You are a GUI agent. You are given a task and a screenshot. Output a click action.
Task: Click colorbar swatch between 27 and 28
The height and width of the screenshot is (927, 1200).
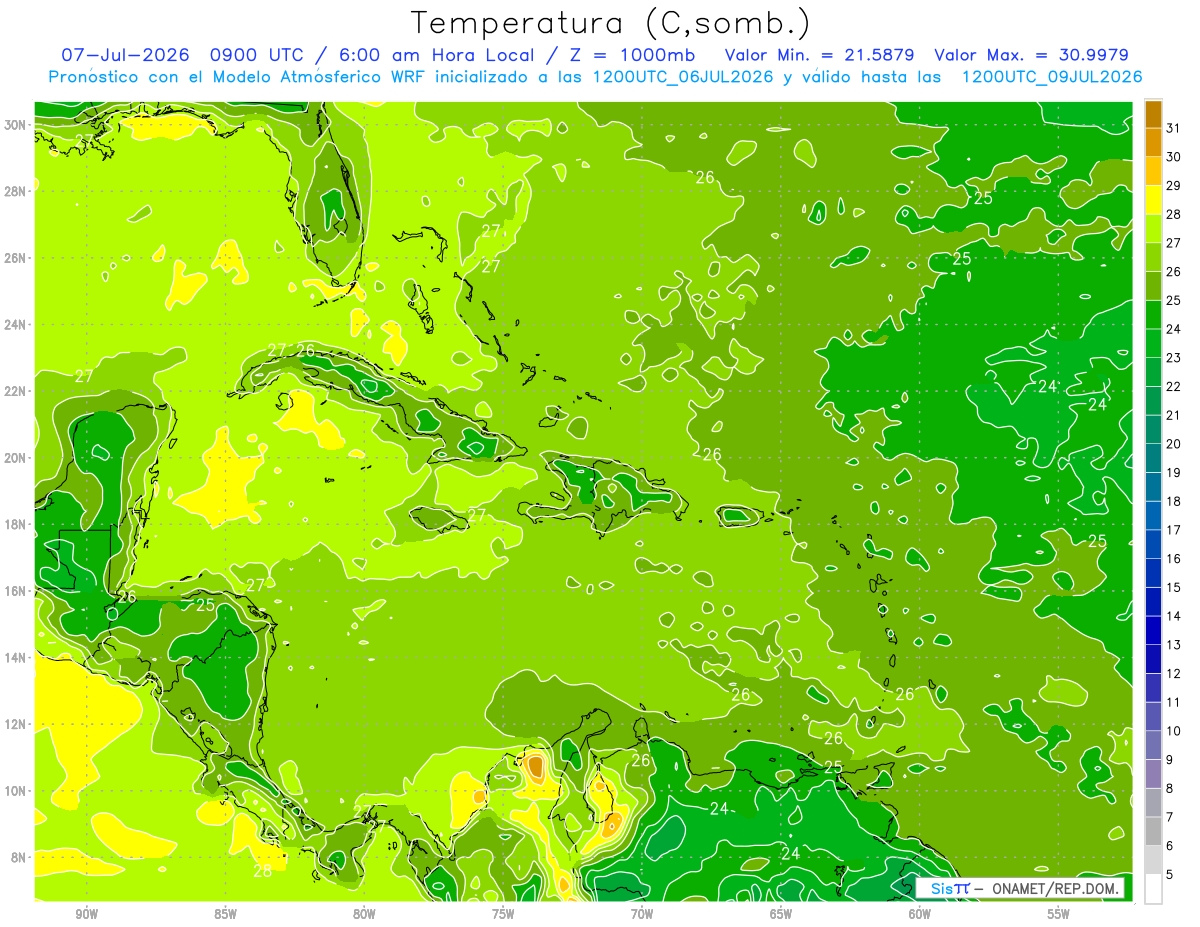1153,229
